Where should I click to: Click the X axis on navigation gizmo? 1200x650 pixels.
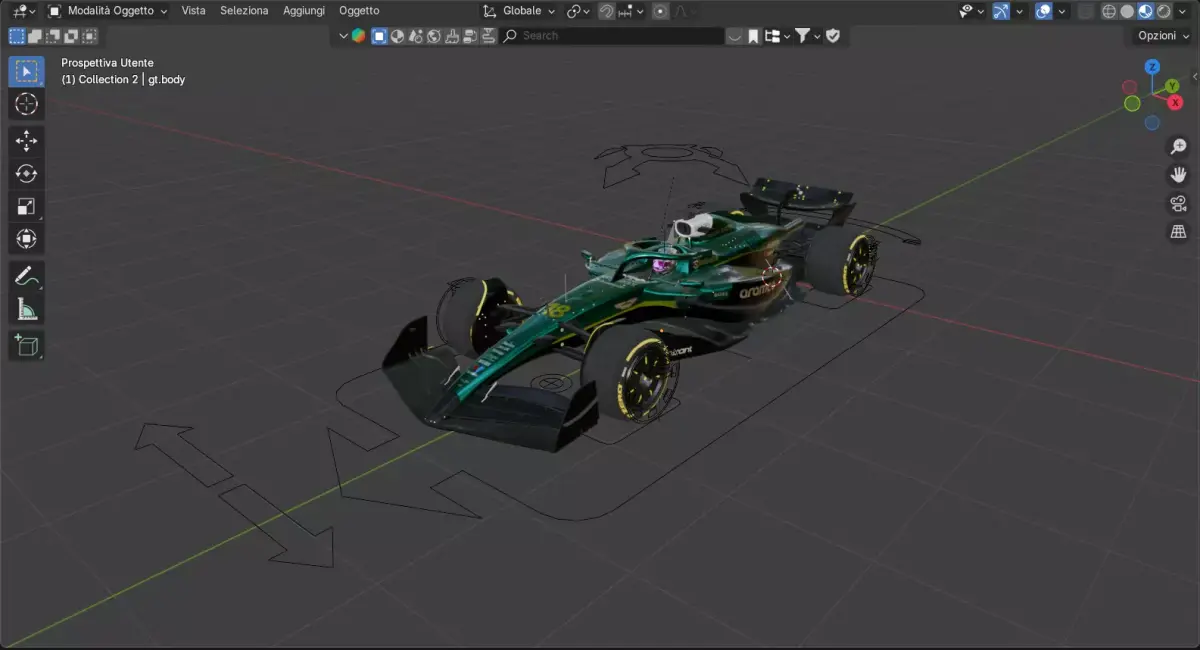1174,103
